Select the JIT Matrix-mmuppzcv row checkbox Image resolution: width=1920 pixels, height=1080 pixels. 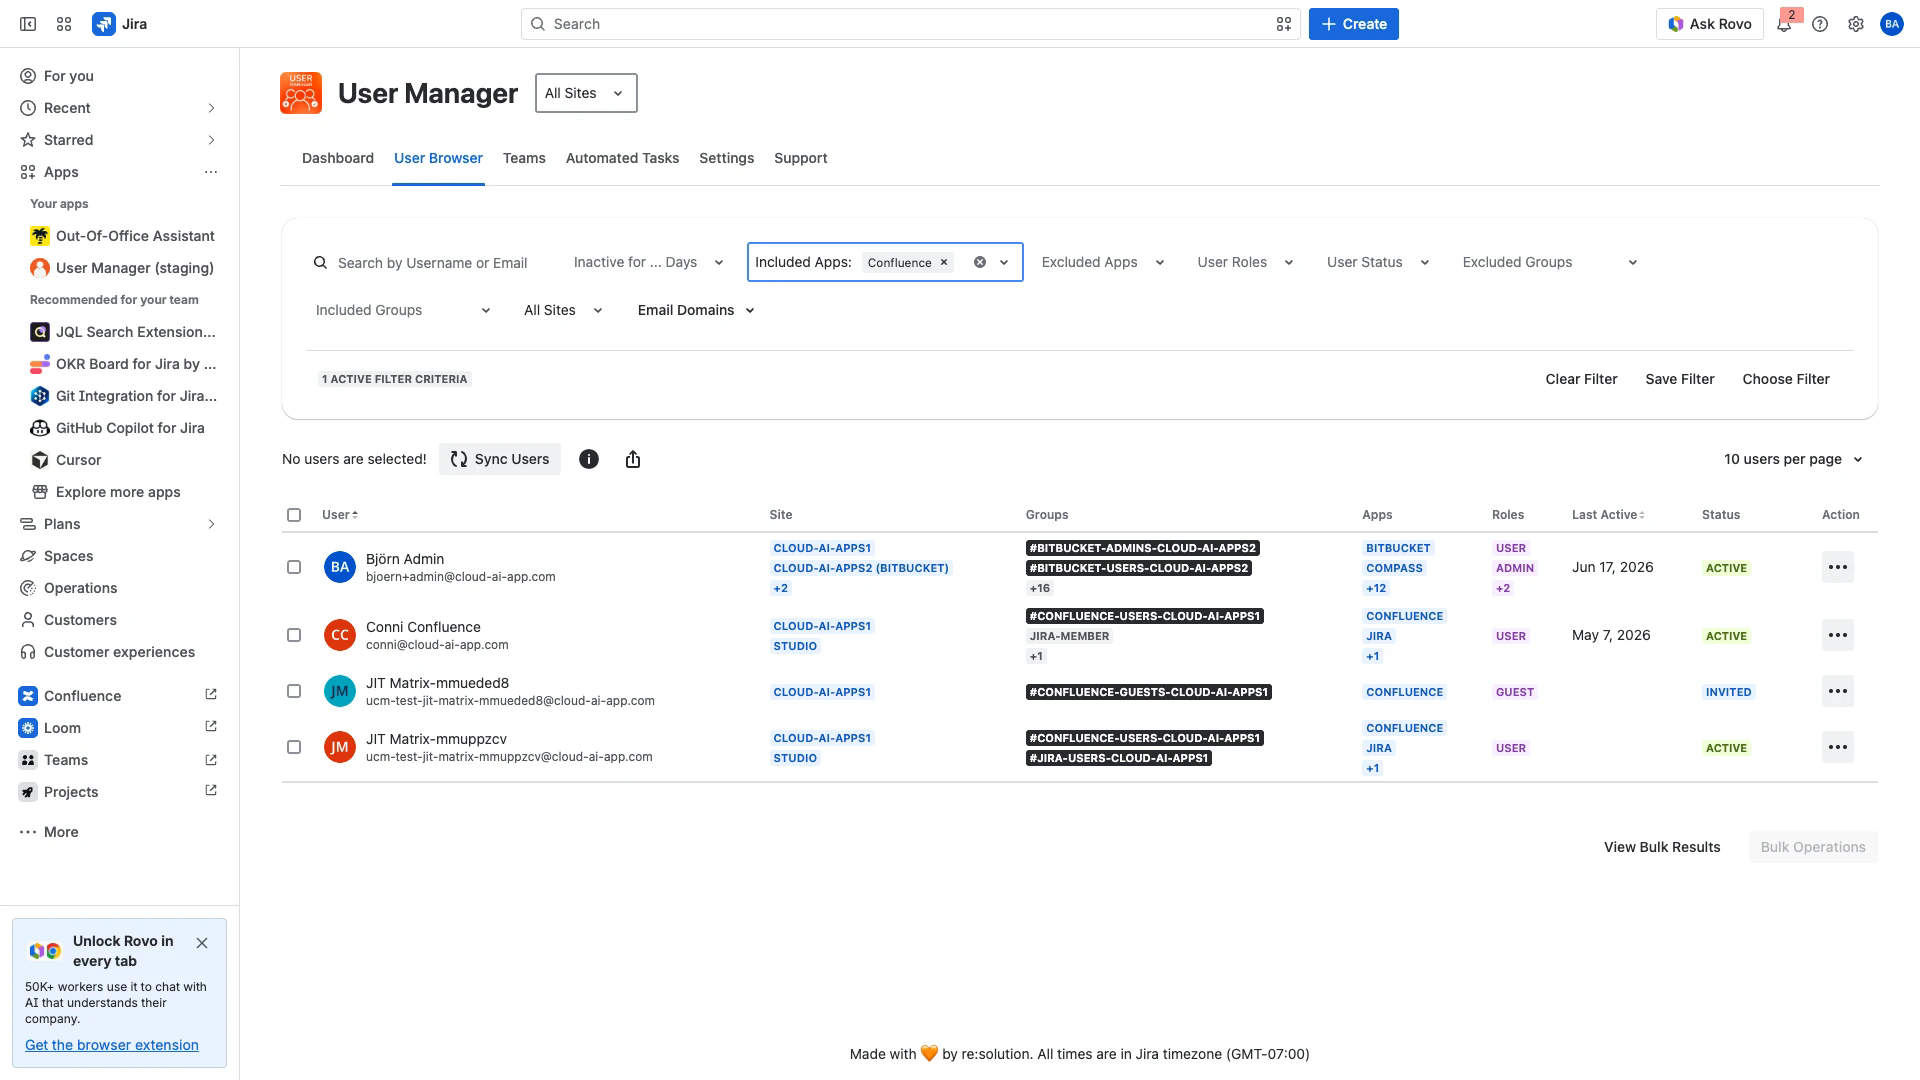tap(294, 747)
